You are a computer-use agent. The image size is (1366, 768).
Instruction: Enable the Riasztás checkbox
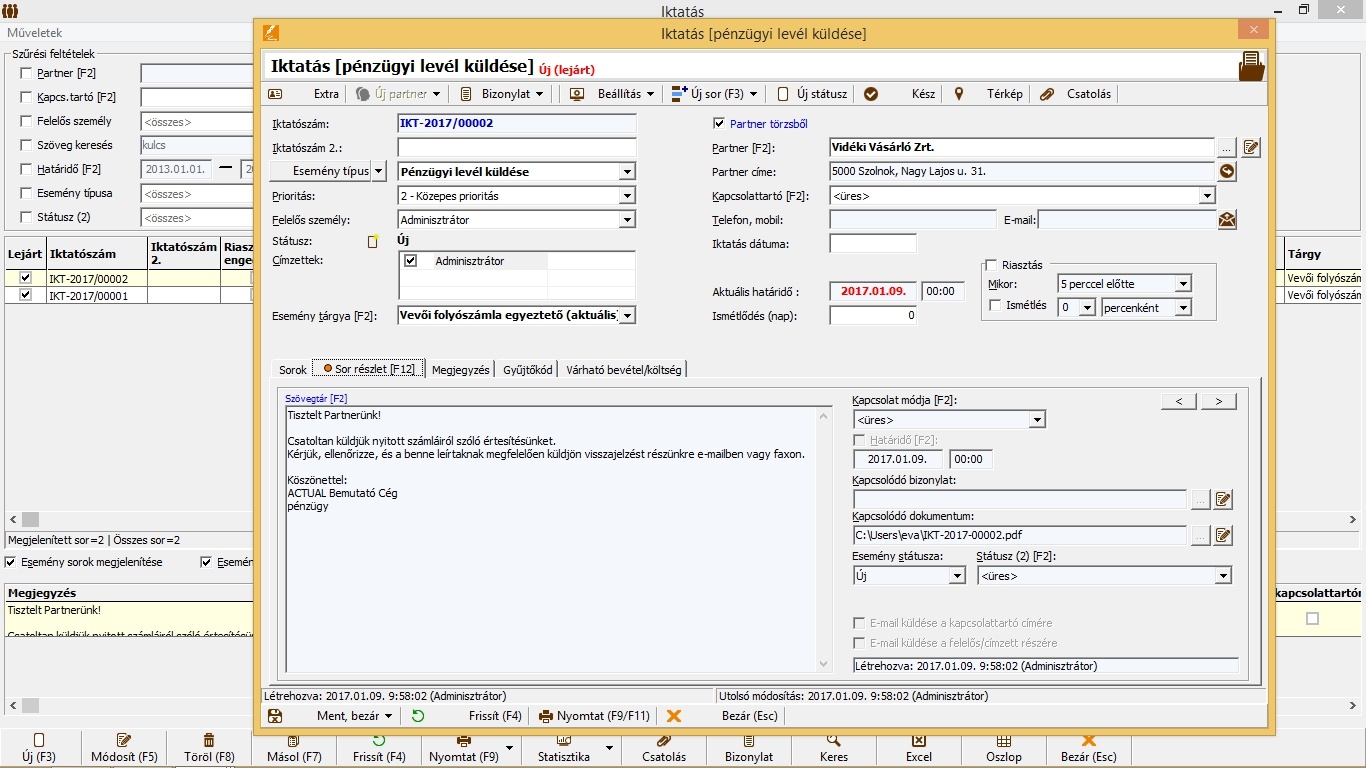pyautogui.click(x=992, y=265)
